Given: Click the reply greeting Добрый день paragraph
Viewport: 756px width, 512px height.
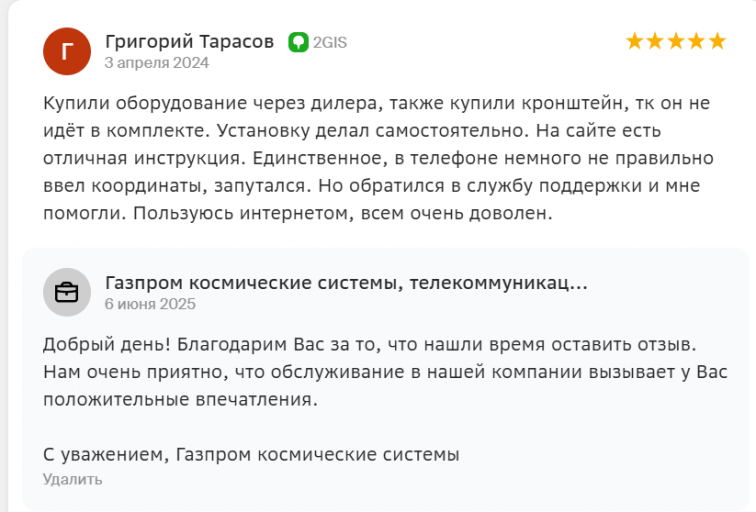Looking at the screenshot, I should (385, 372).
